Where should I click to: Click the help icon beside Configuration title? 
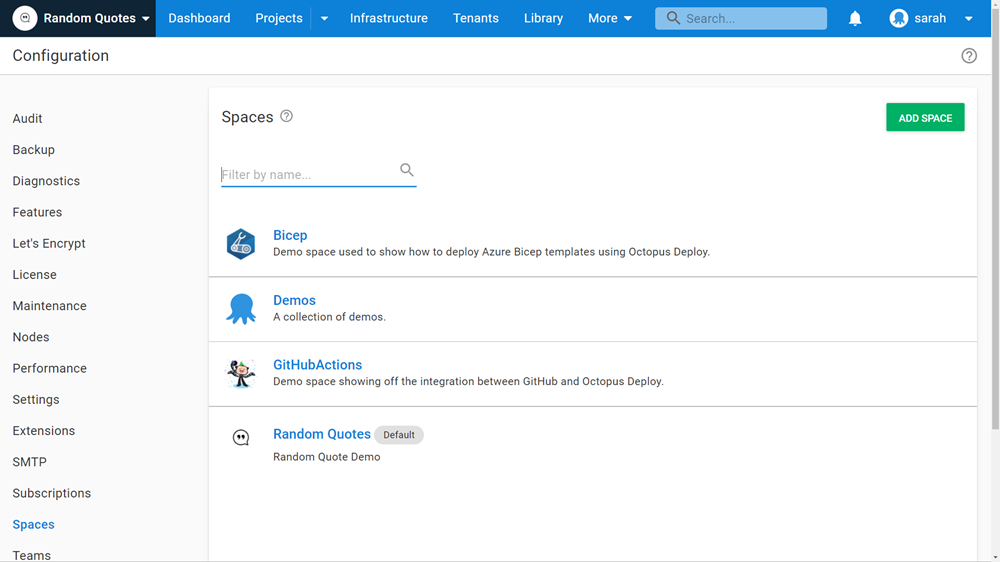click(969, 55)
